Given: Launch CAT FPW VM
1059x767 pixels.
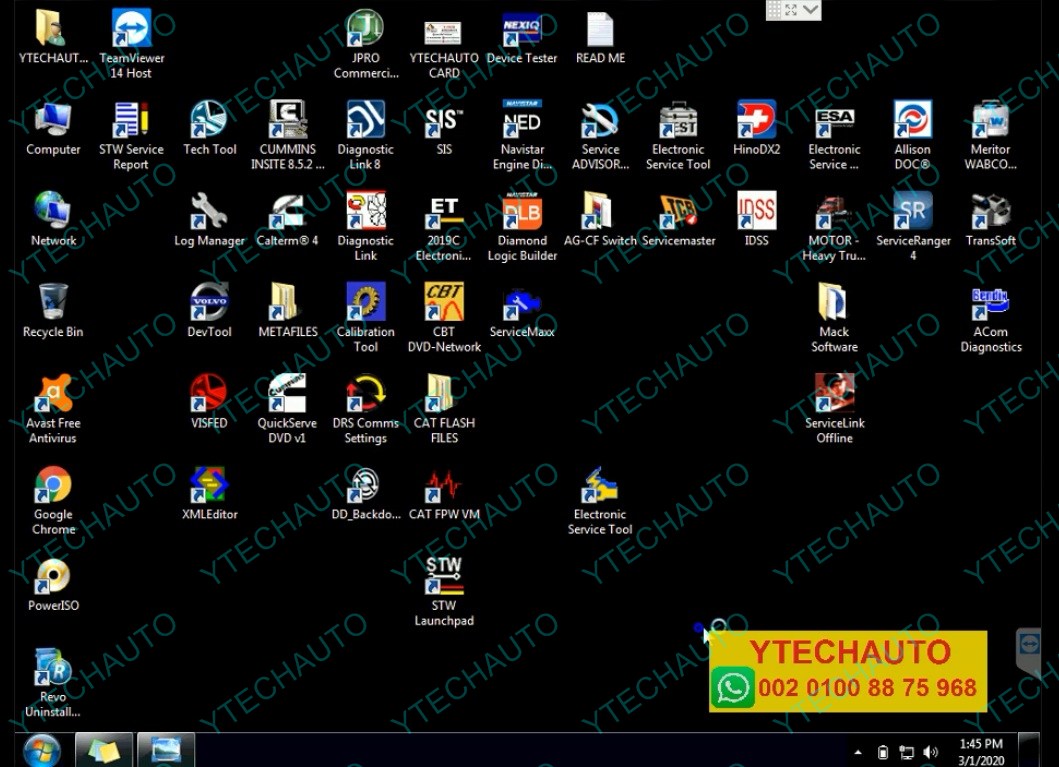Looking at the screenshot, I should point(444,494).
